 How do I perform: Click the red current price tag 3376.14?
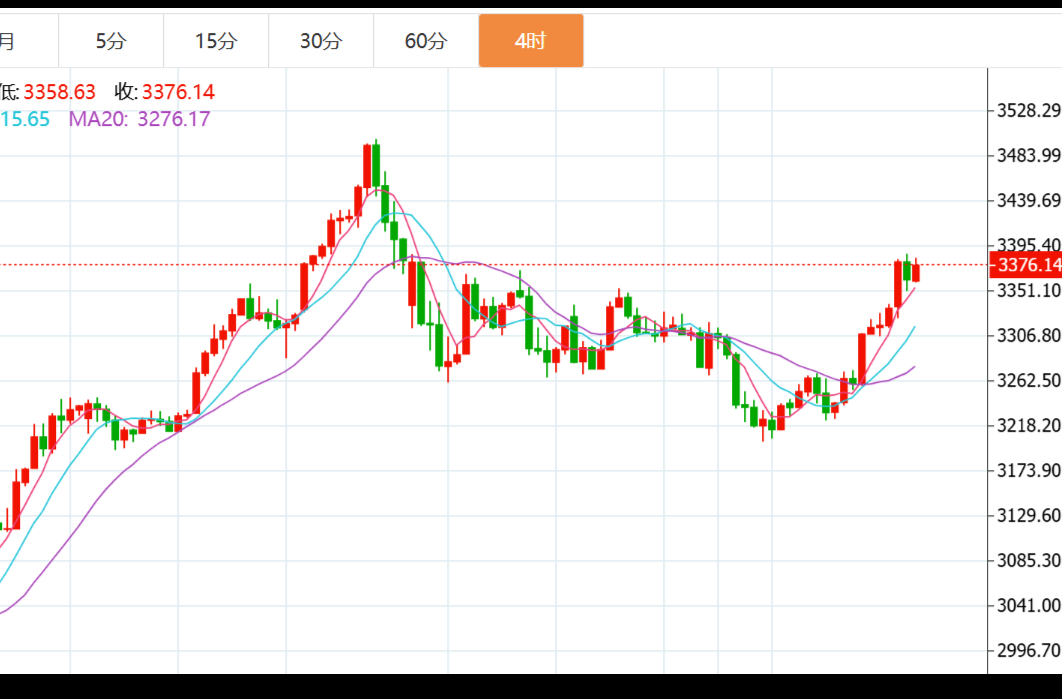point(1025,264)
